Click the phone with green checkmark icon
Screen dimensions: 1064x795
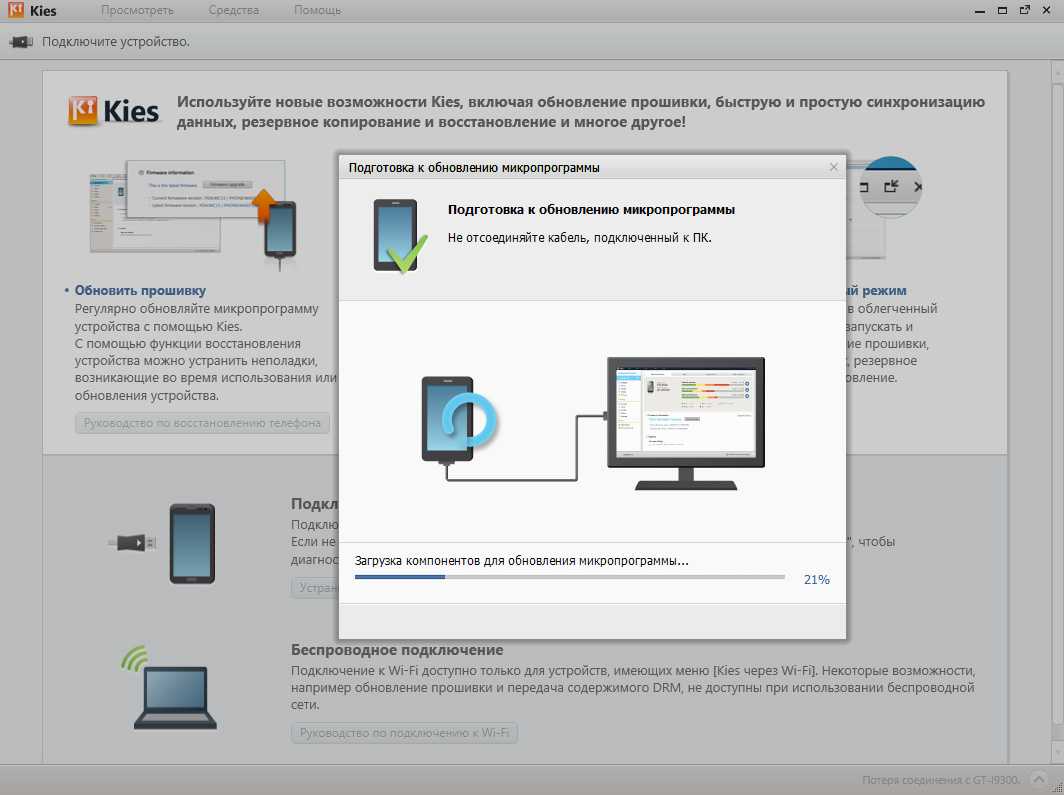click(x=399, y=236)
